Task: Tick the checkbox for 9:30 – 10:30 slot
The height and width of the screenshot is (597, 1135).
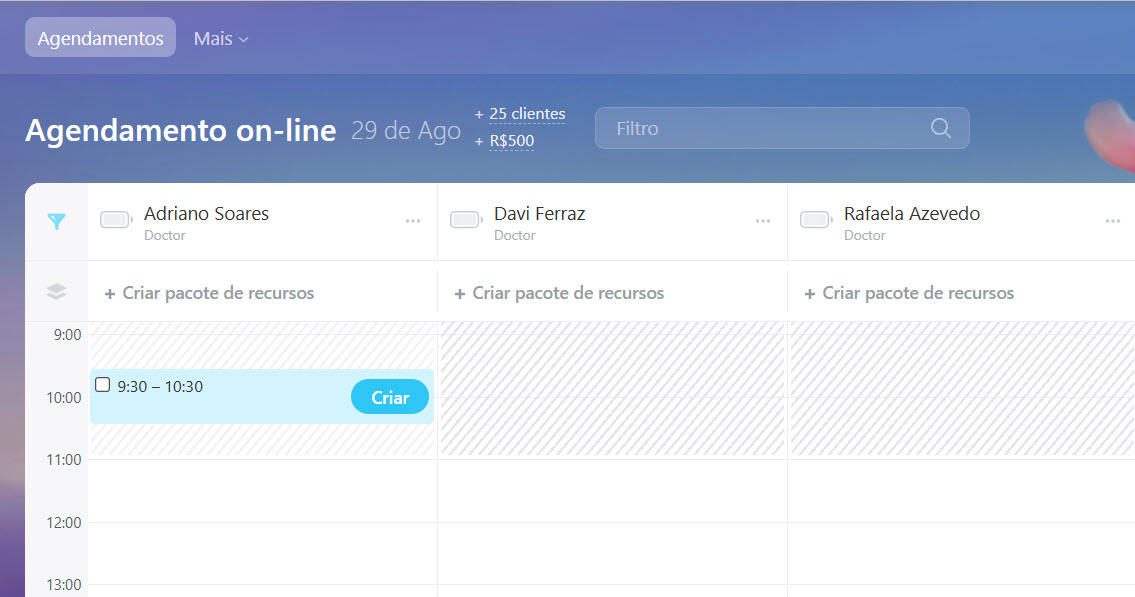Action: tap(102, 385)
